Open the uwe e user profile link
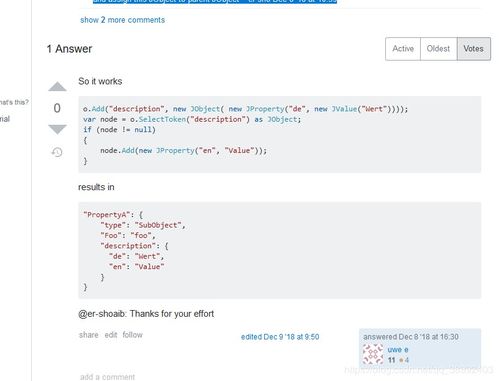 398,350
